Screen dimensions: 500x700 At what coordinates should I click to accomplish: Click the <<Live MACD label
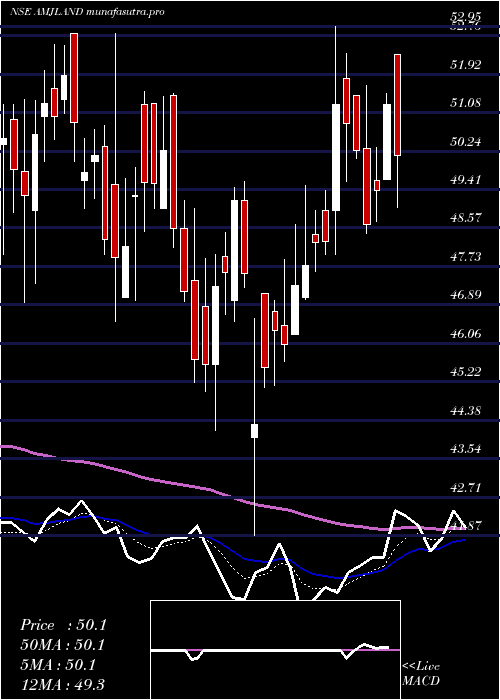tap(421, 674)
